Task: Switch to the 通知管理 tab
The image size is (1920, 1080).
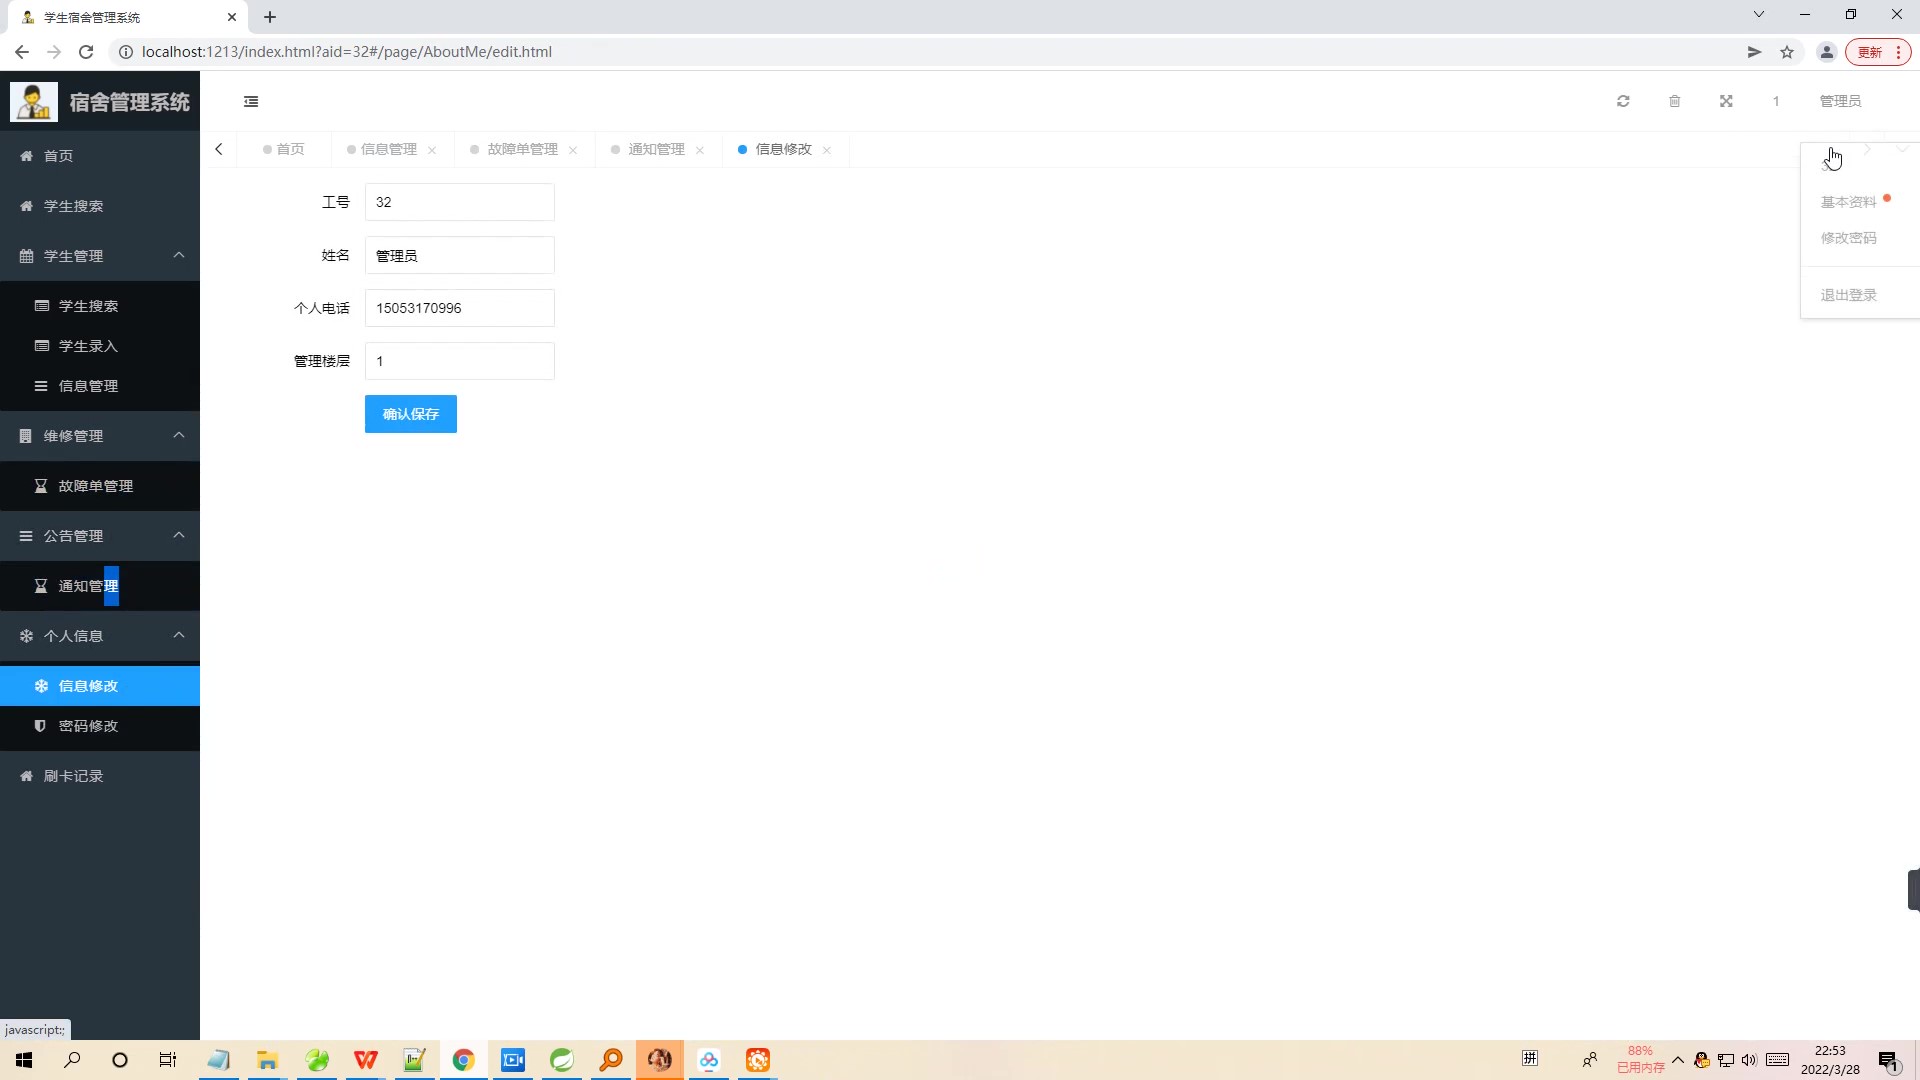Action: point(655,149)
